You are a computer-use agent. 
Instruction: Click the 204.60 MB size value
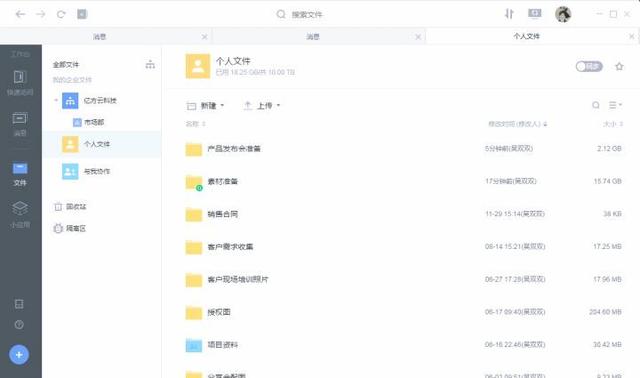point(605,312)
